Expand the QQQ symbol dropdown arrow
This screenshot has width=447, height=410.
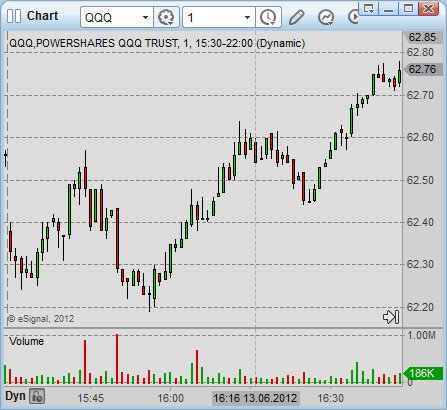[x=145, y=17]
